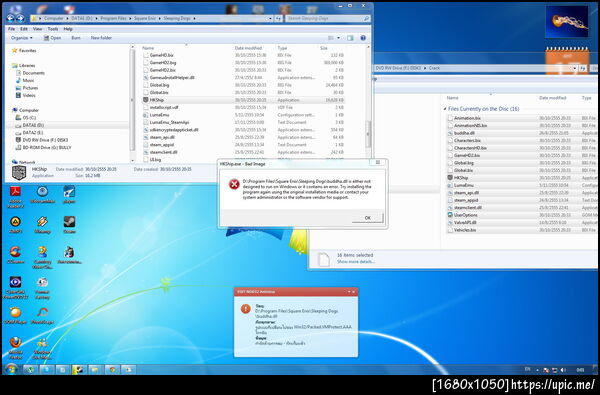Click Square Enix in the address breadcrumb
The height and width of the screenshot is (395, 600).
click(145, 18)
